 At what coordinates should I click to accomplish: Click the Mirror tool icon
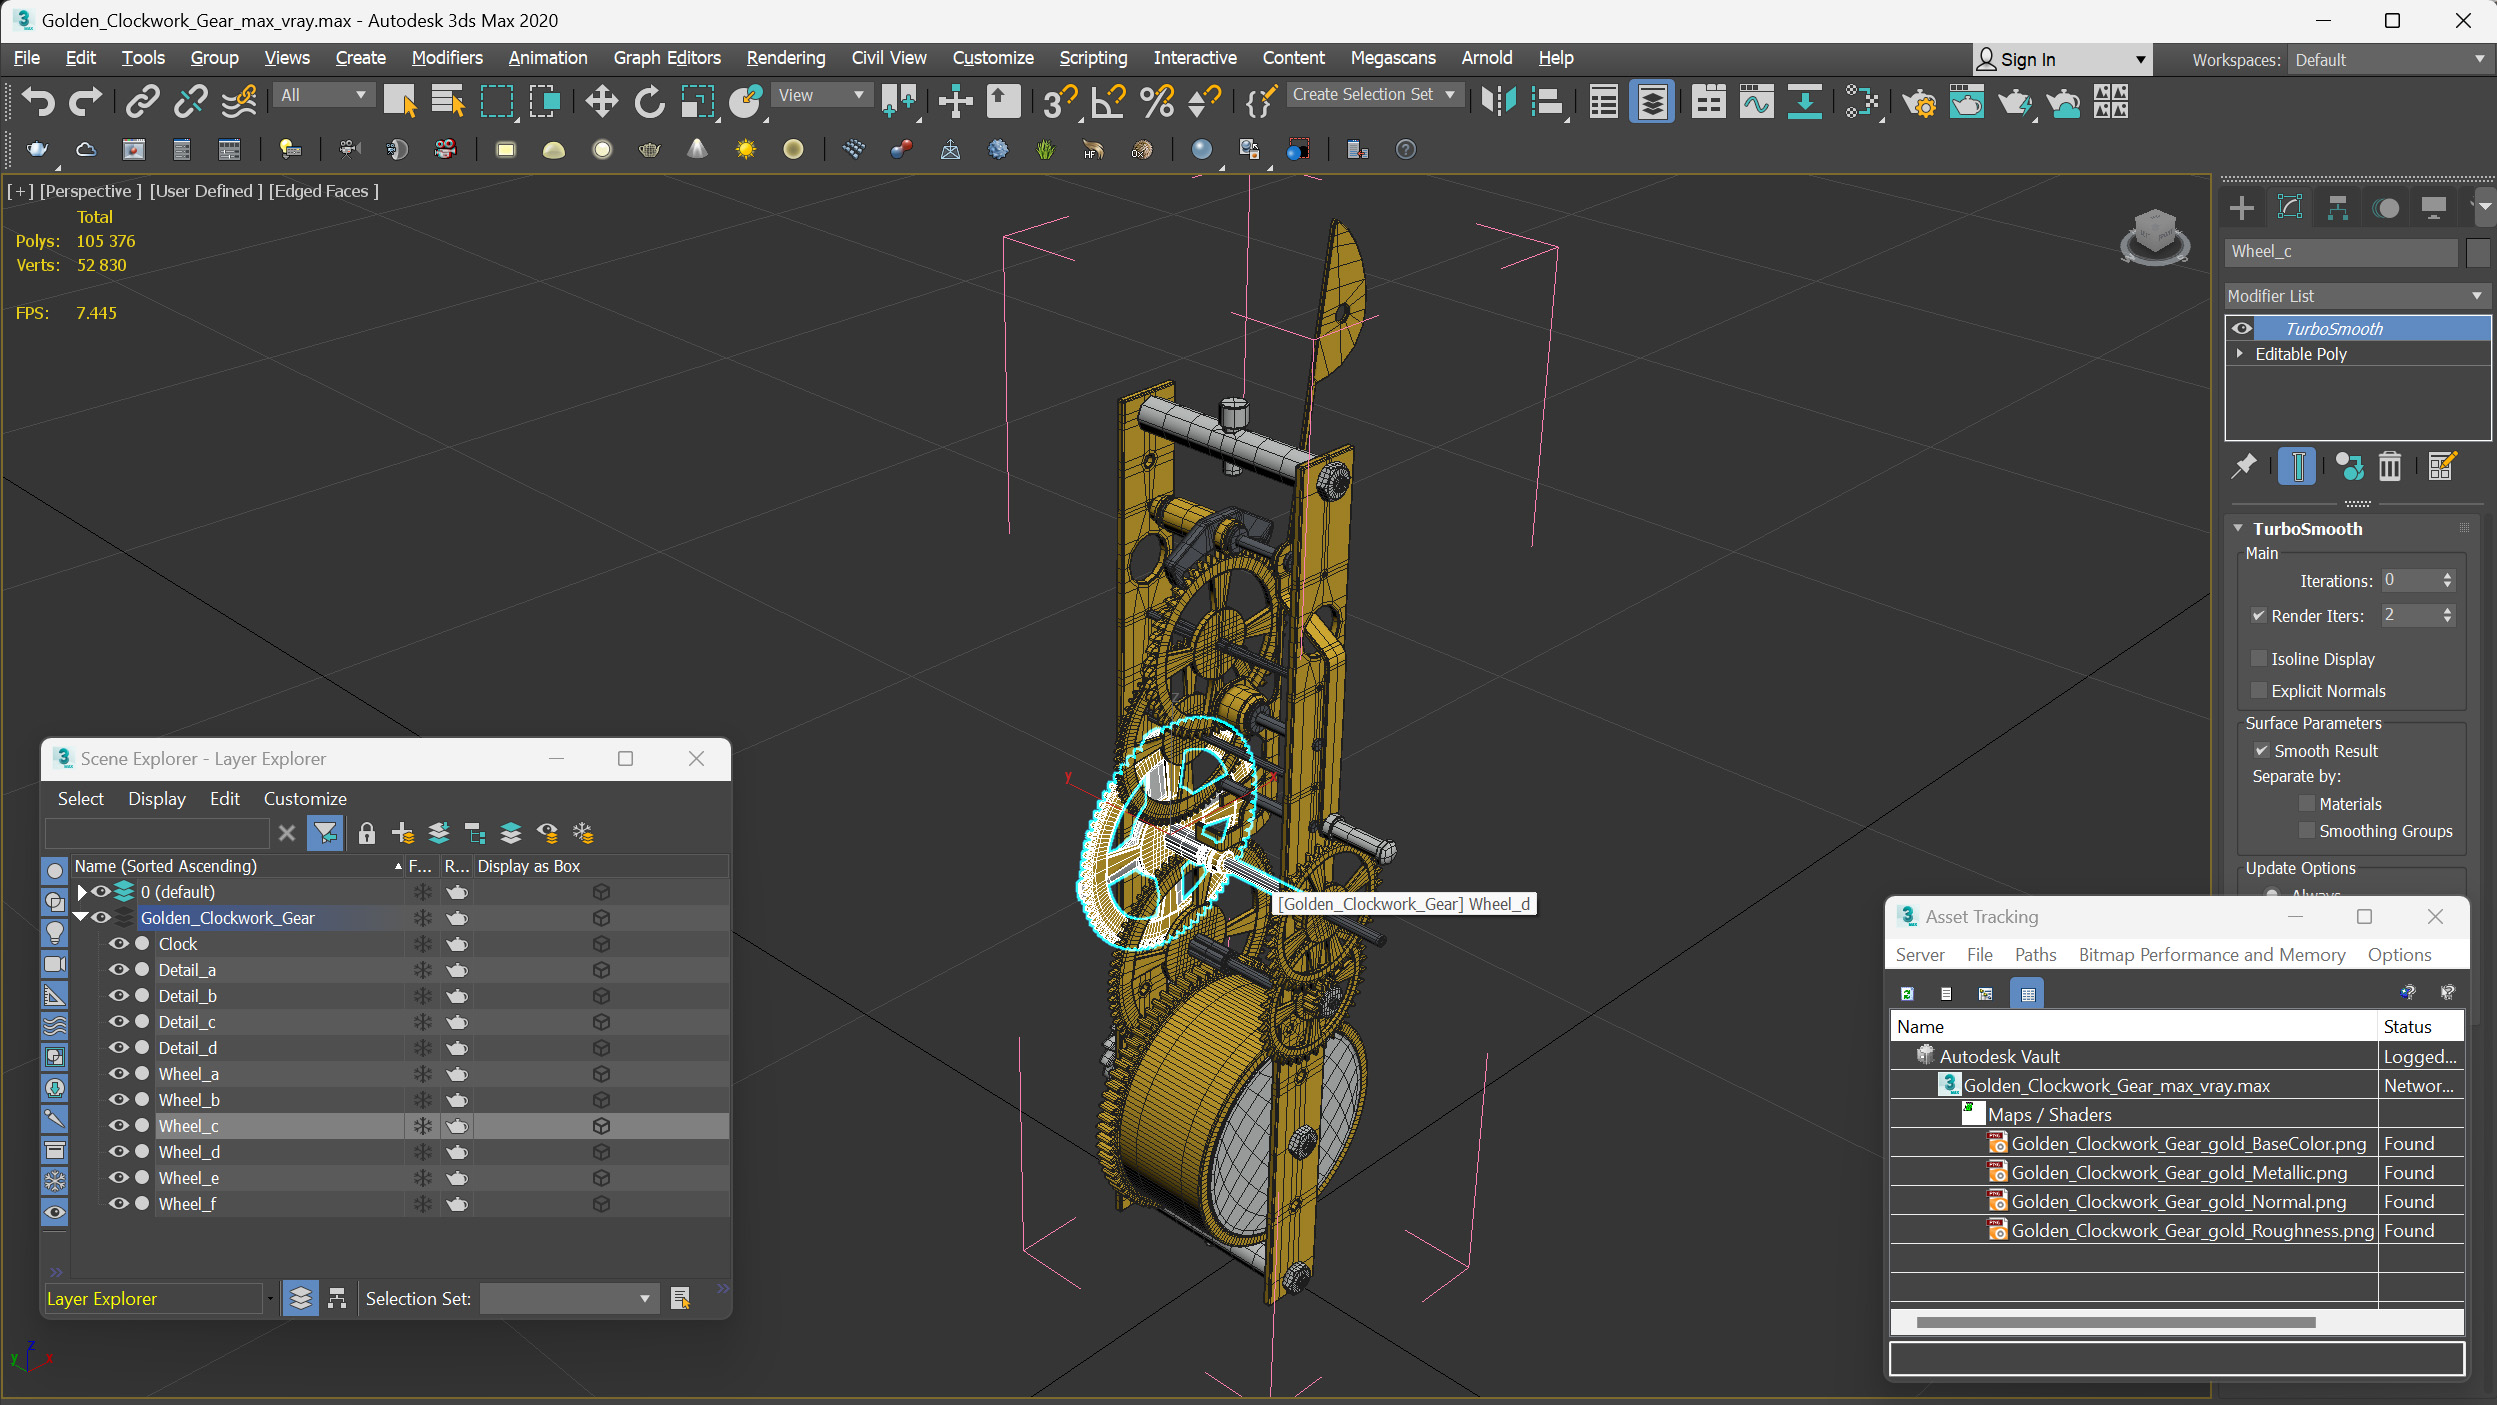click(1498, 101)
